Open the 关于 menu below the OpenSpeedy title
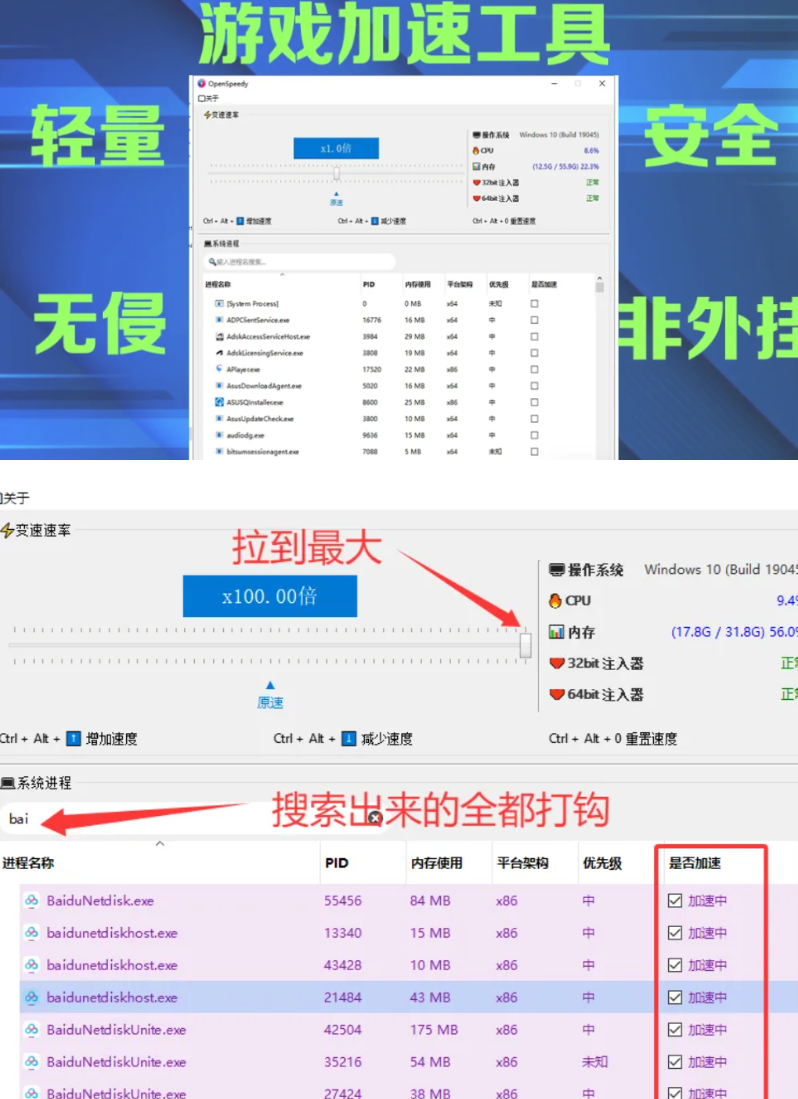 (209, 98)
